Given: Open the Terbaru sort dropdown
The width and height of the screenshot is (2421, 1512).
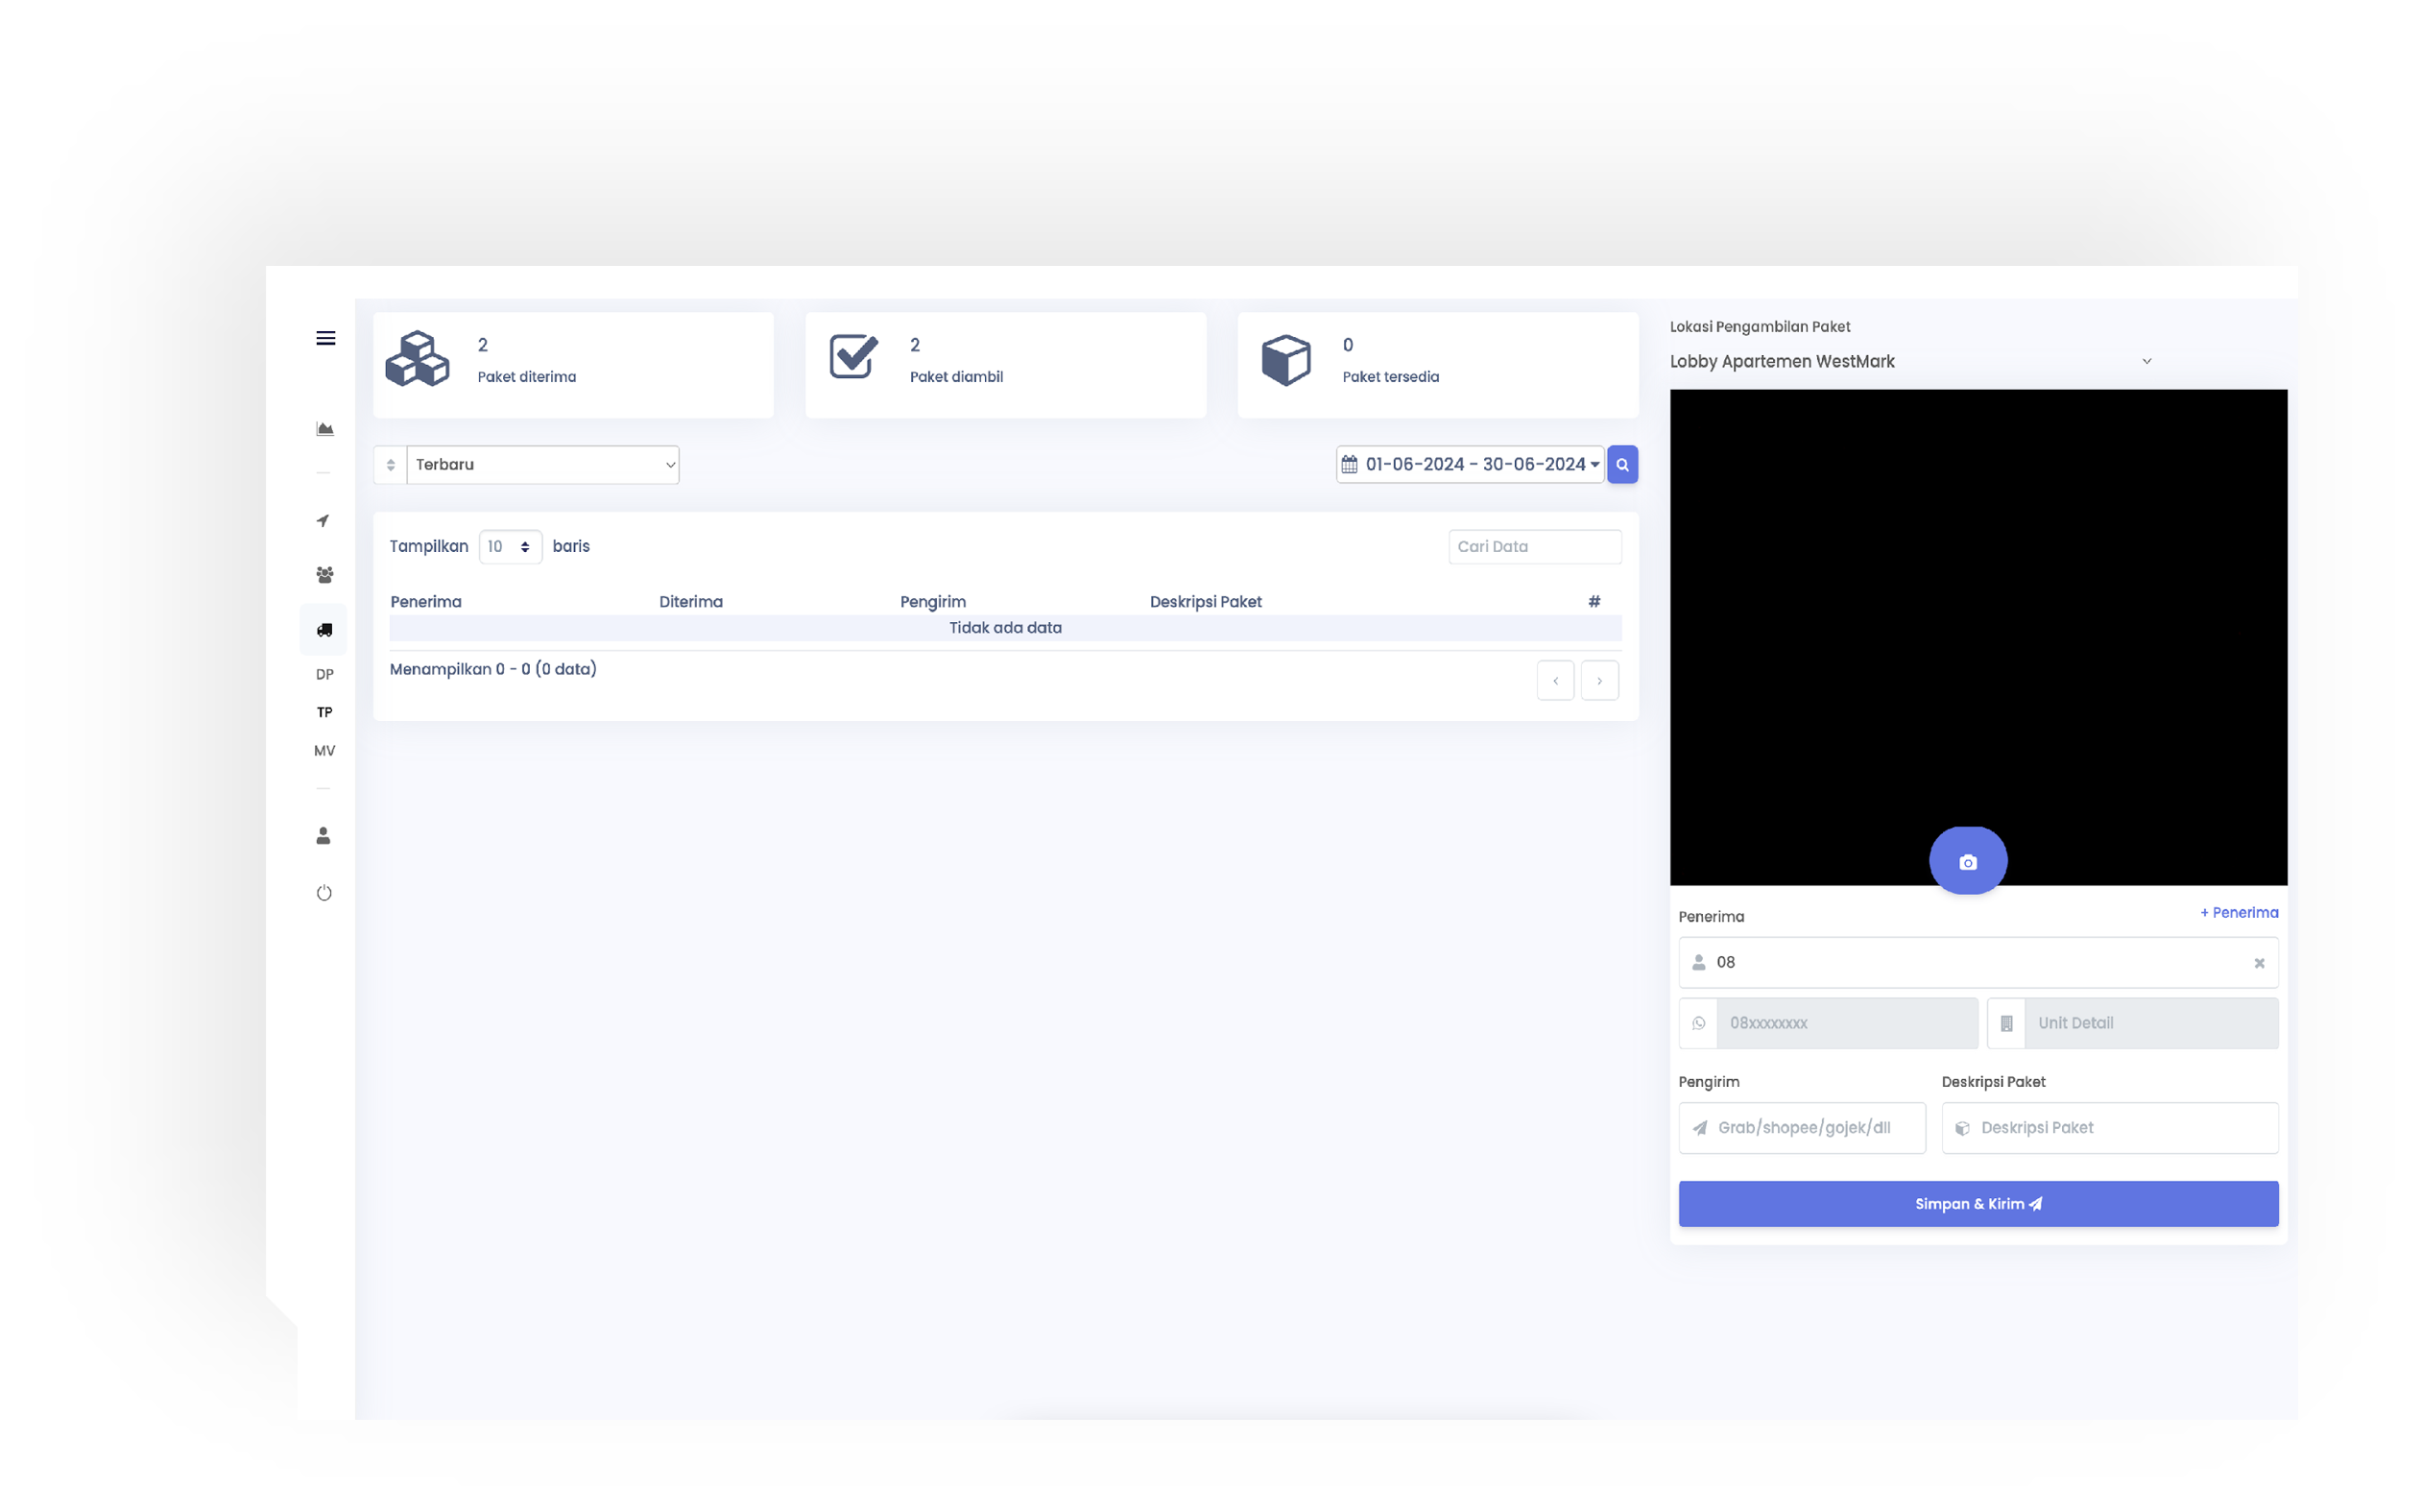Looking at the screenshot, I should point(542,465).
